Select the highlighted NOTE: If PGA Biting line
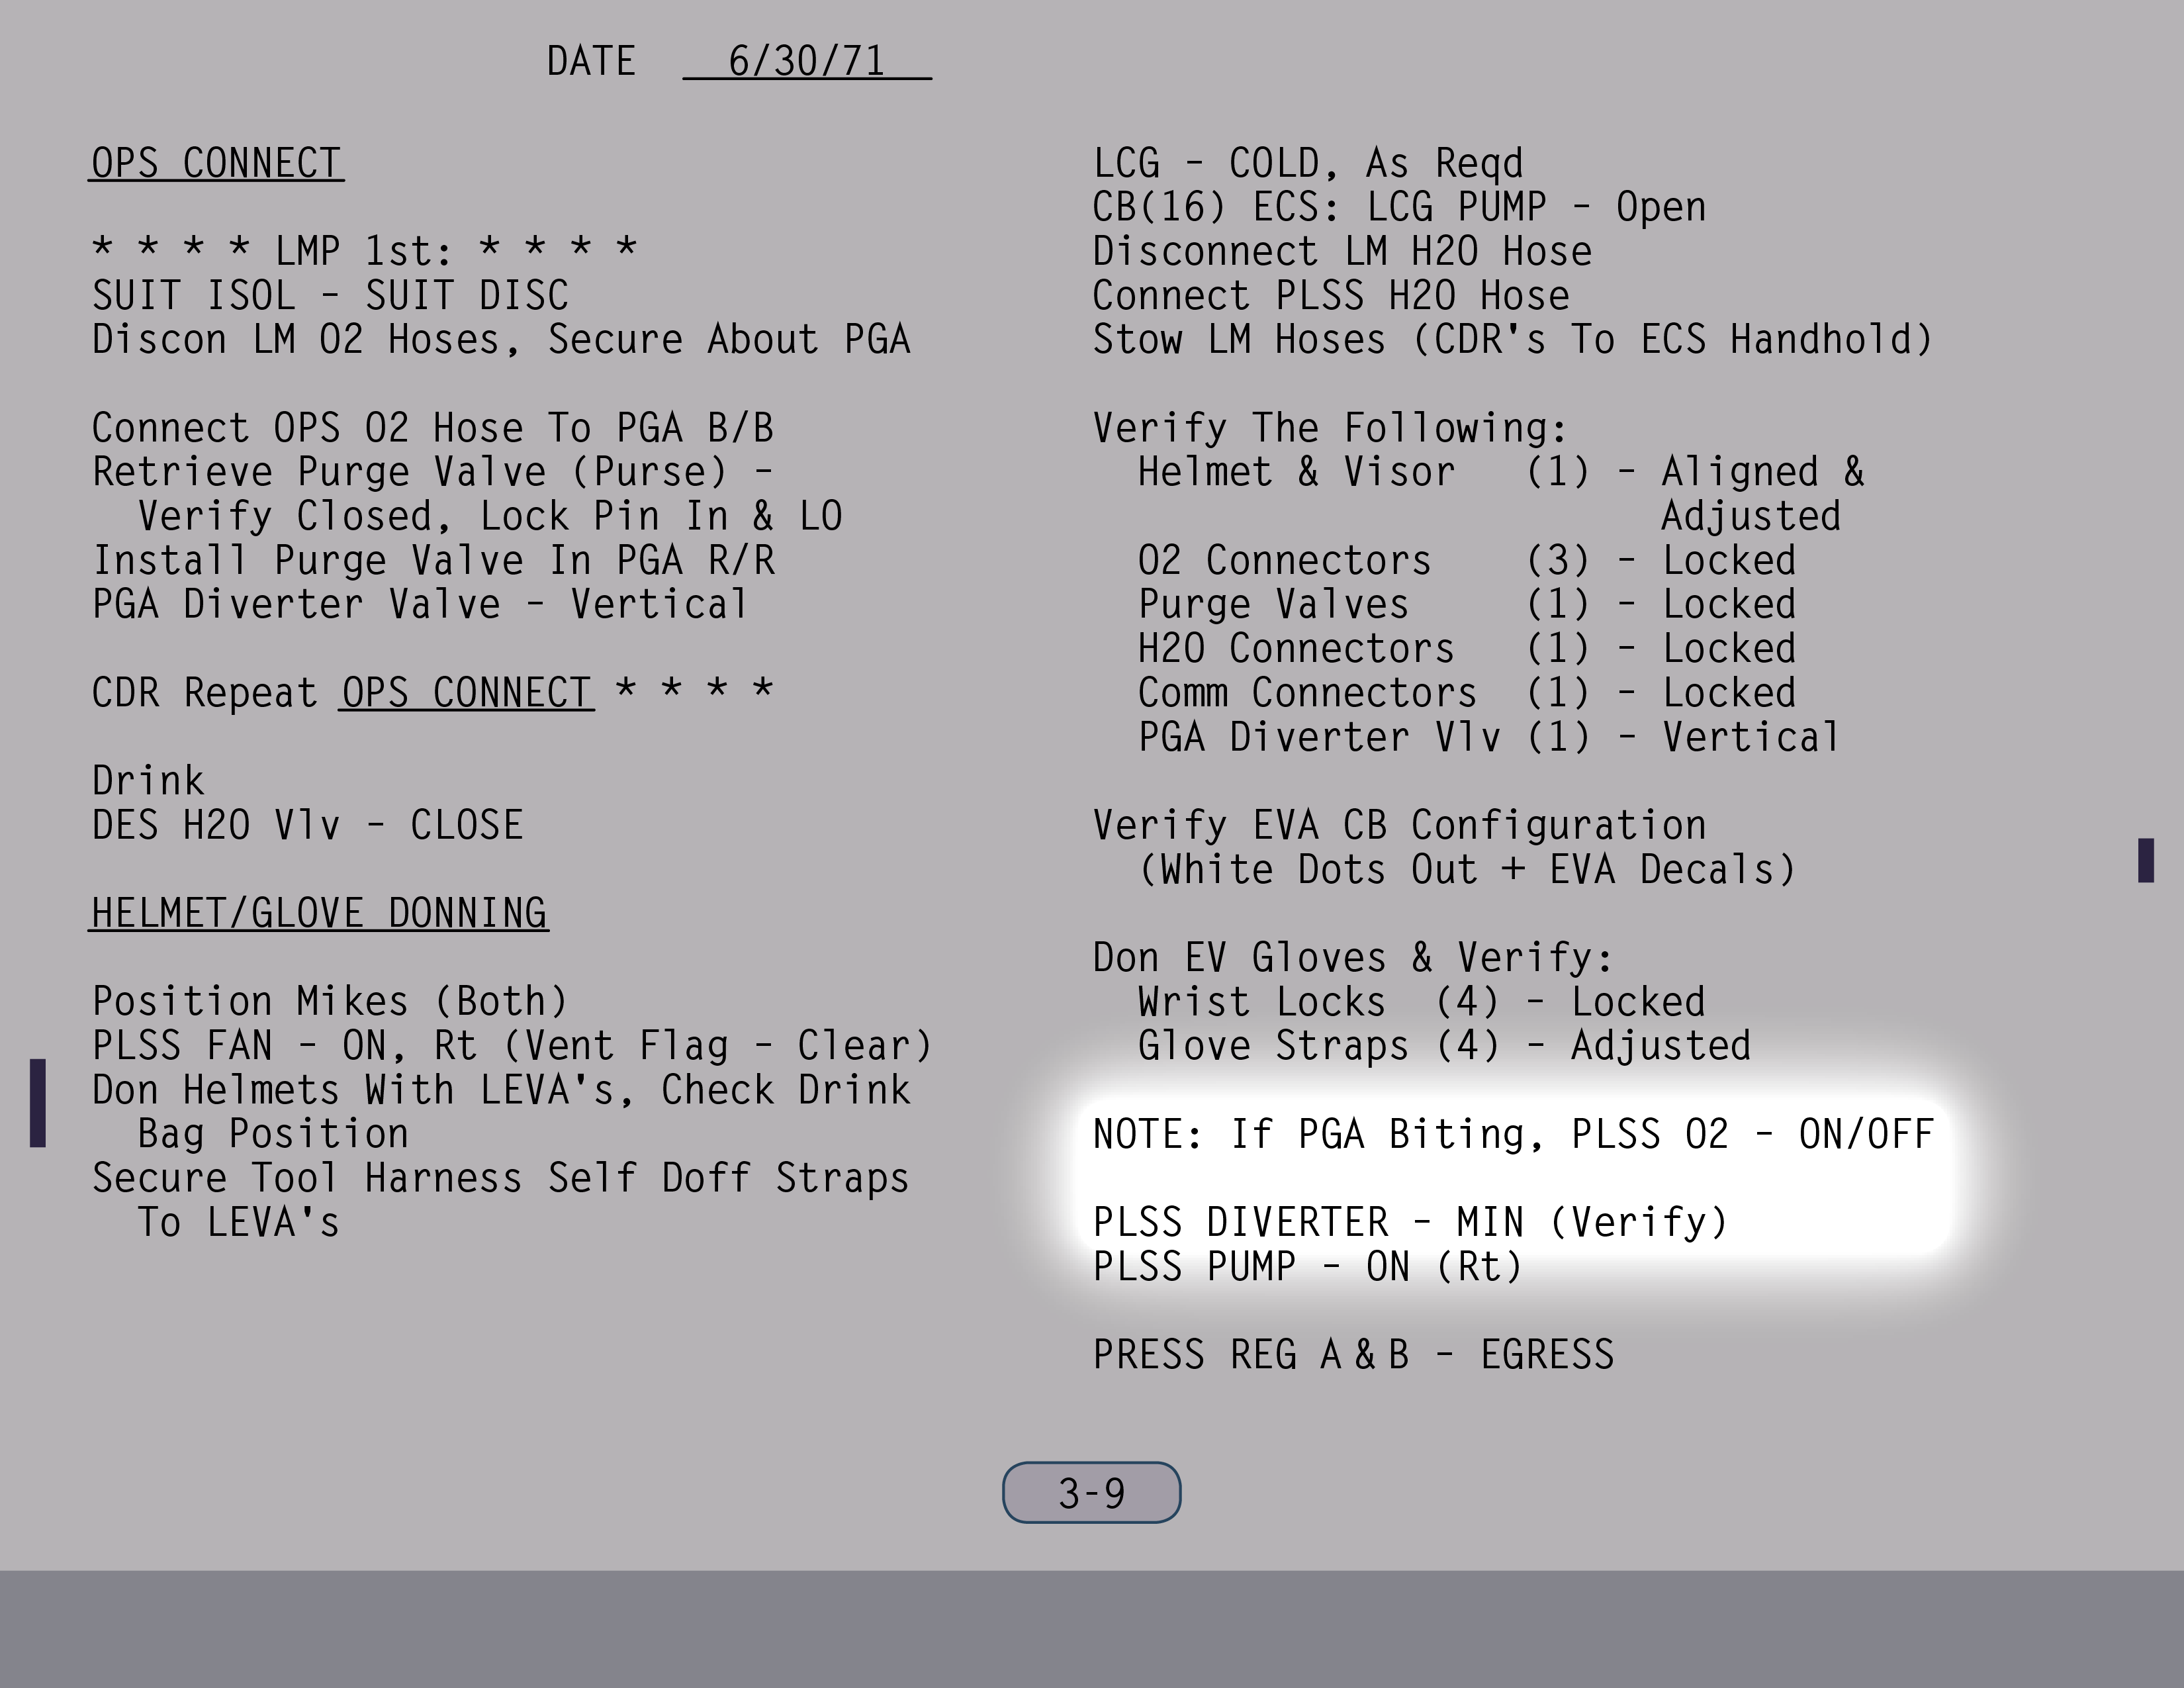The width and height of the screenshot is (2184, 1688). pyautogui.click(x=1512, y=1134)
